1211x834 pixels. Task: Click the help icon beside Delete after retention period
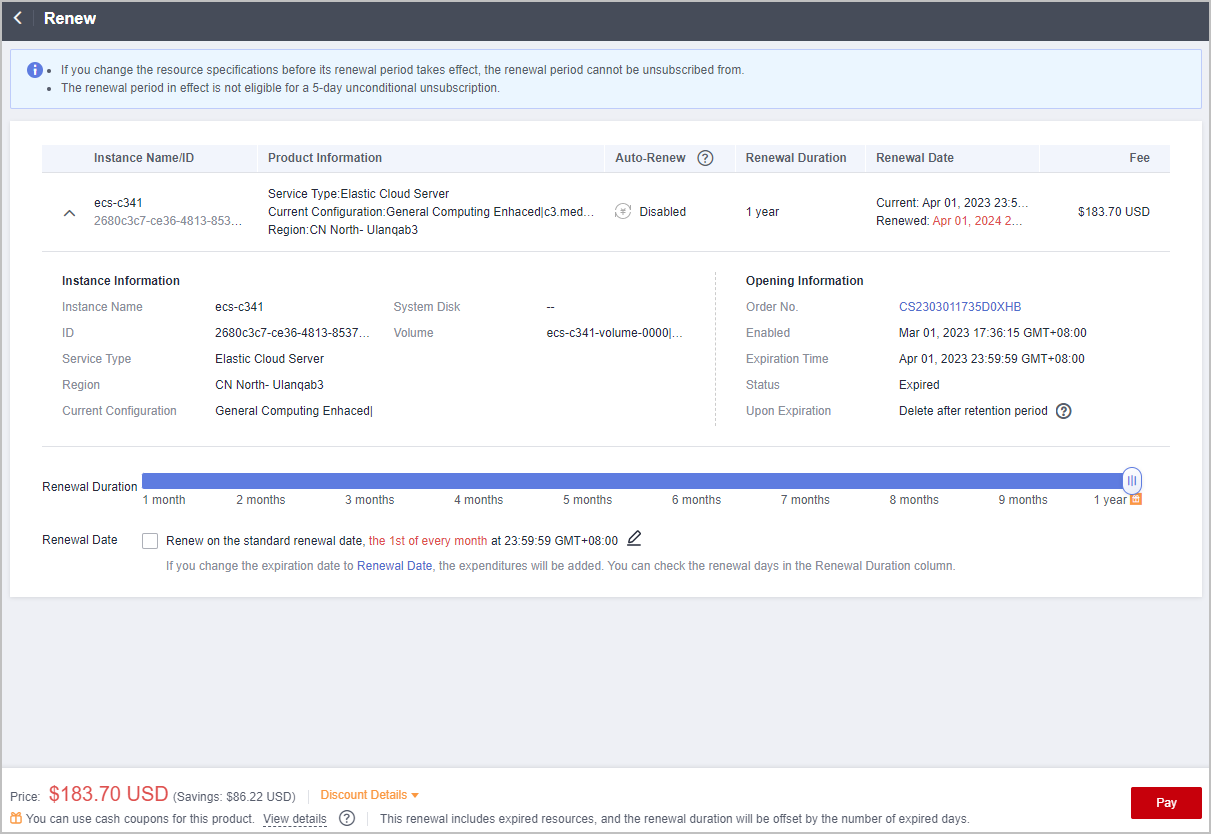tap(1064, 411)
